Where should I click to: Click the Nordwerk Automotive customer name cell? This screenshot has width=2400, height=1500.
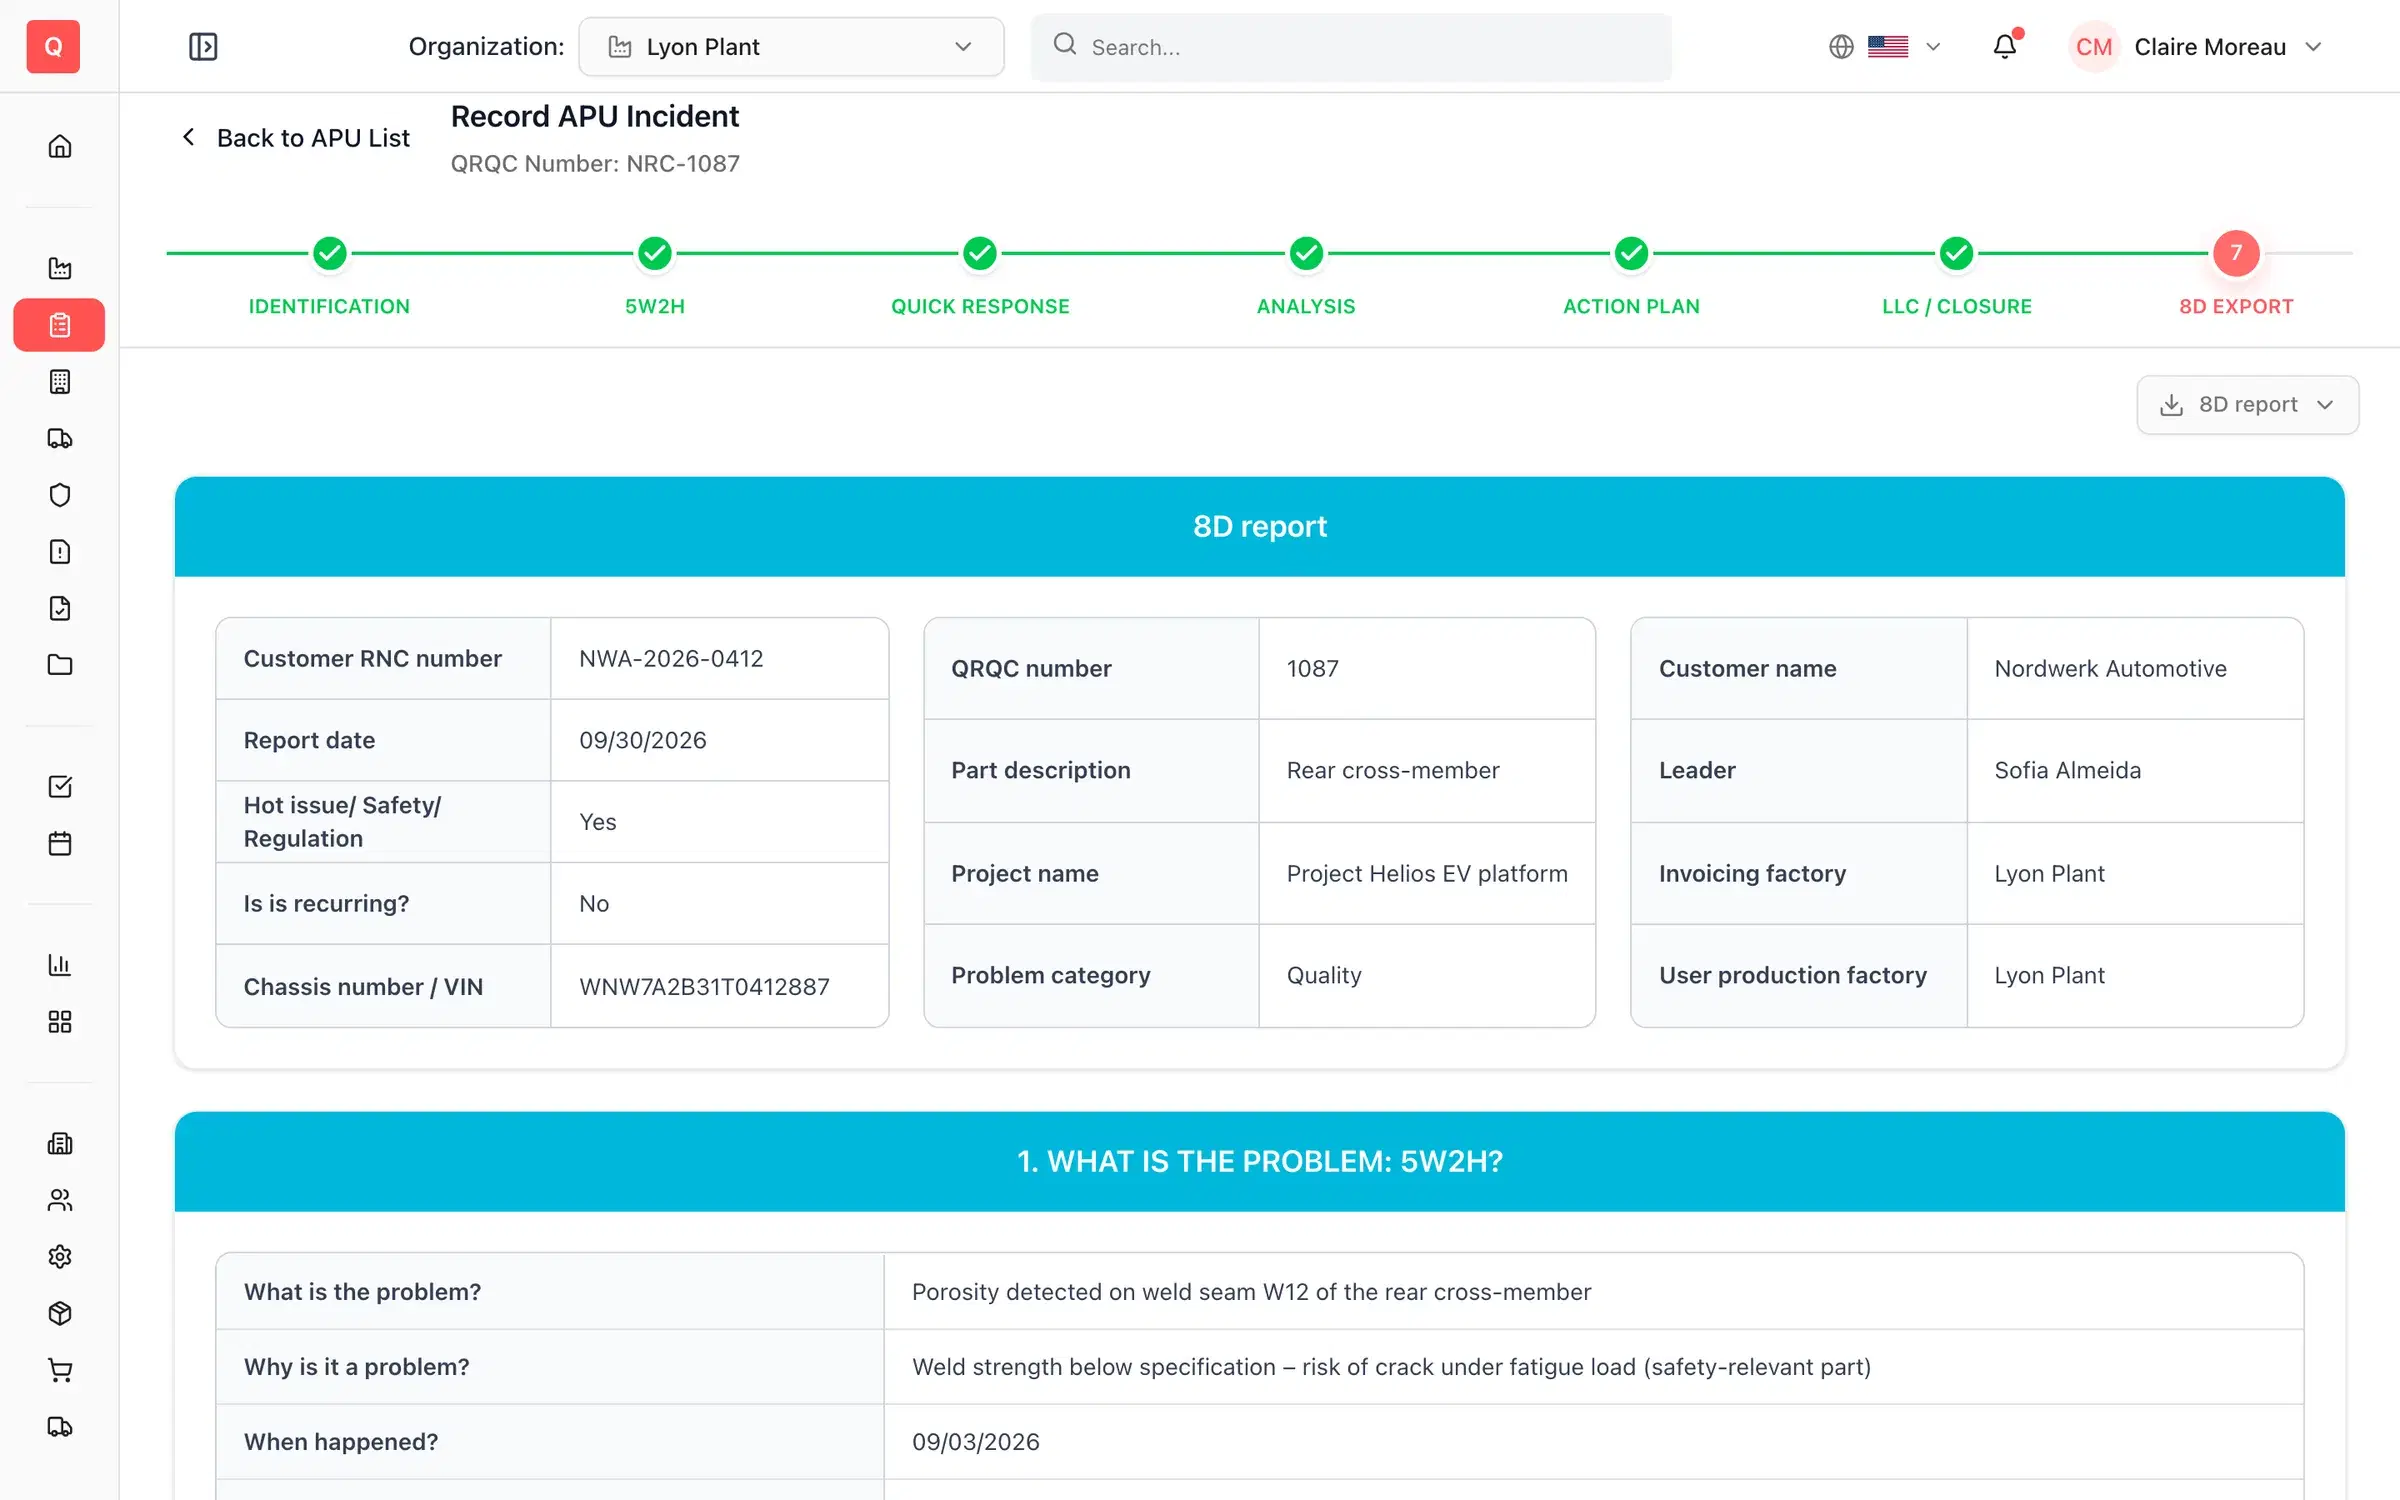[2135, 668]
